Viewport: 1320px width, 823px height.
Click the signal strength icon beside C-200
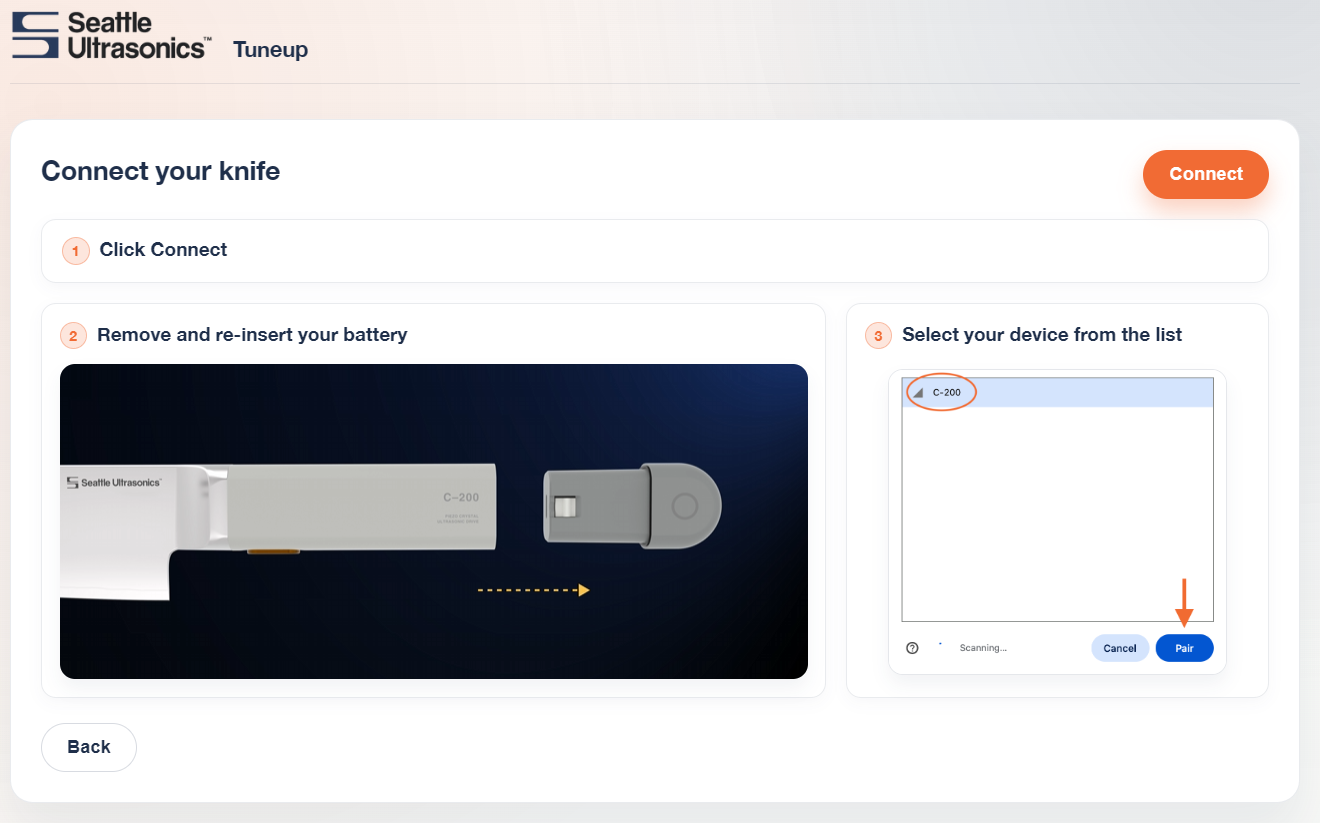(918, 393)
